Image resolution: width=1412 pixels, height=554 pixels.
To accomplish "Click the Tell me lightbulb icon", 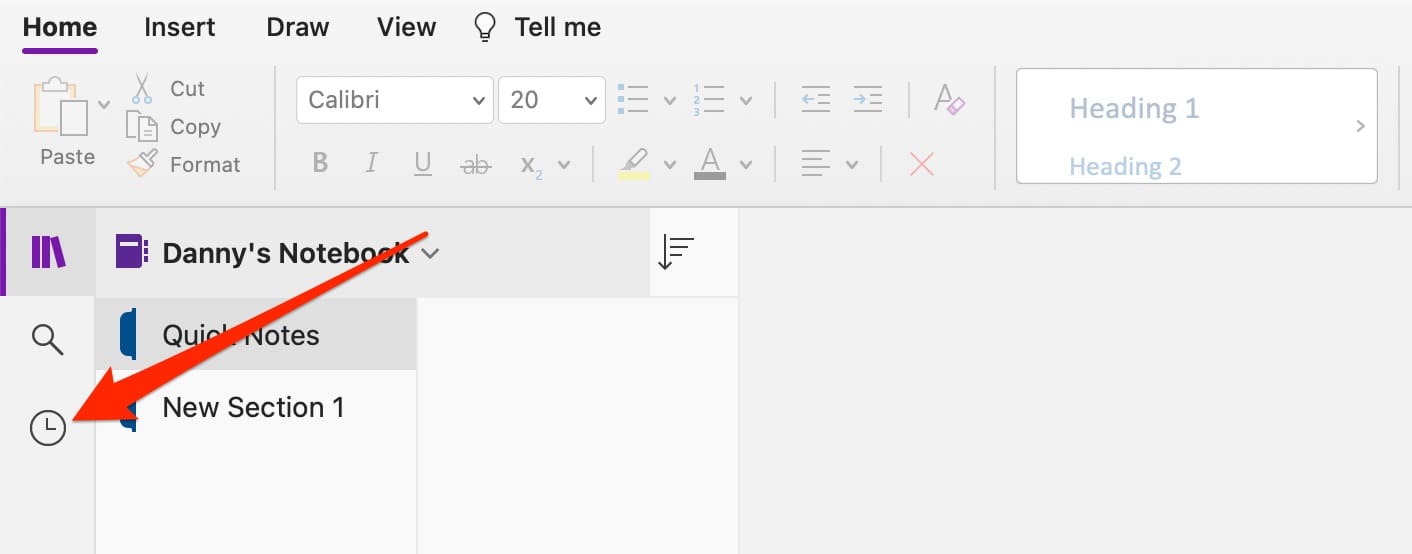I will click(x=485, y=28).
